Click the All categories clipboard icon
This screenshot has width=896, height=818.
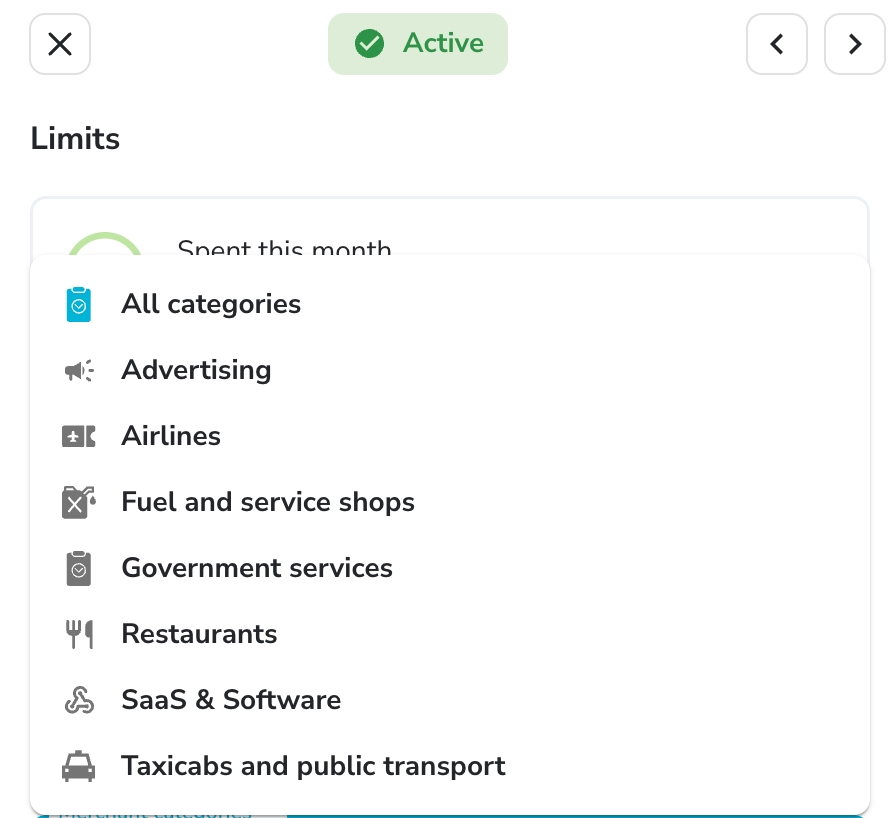coord(79,304)
